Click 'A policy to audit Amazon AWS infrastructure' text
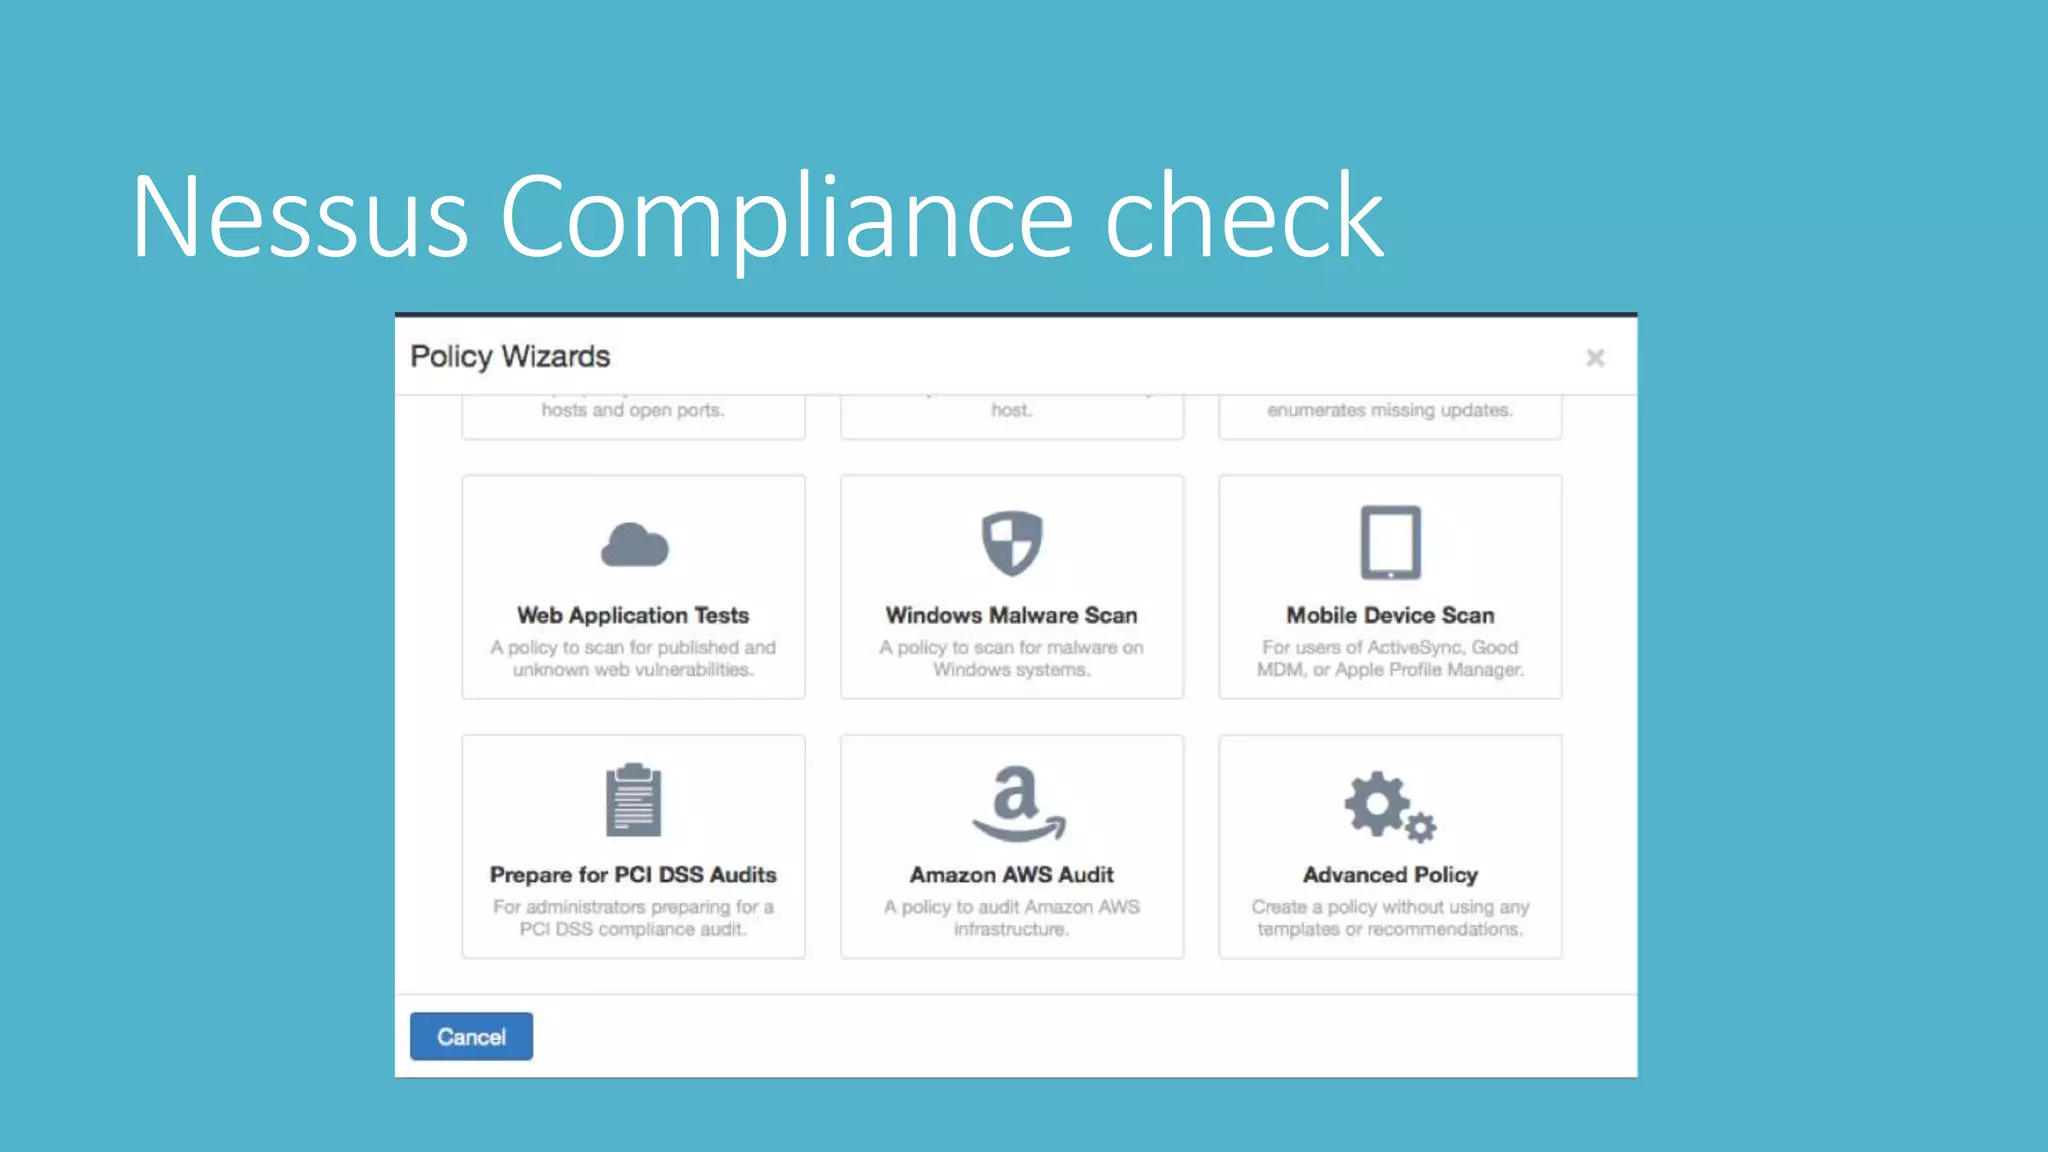 1012,918
